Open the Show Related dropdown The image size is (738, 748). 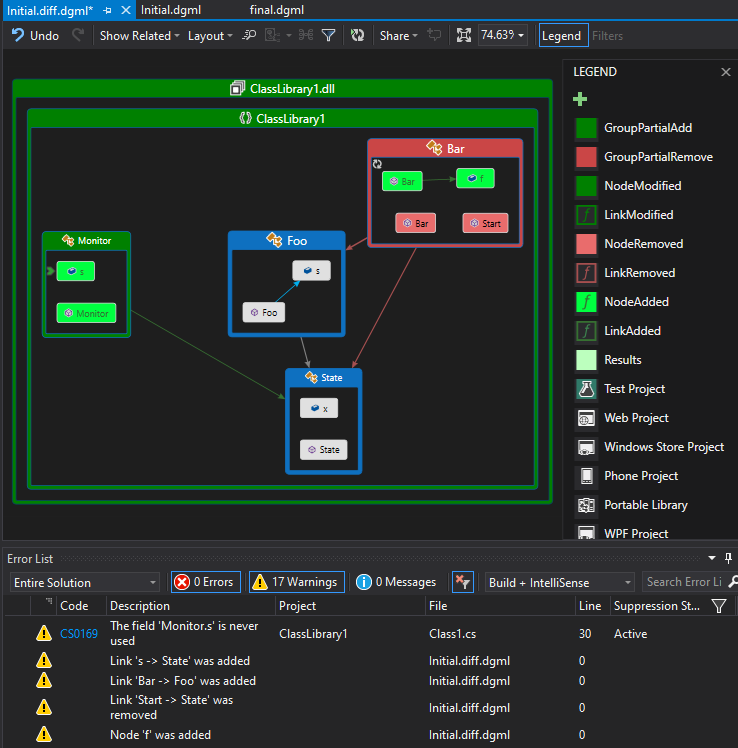140,35
